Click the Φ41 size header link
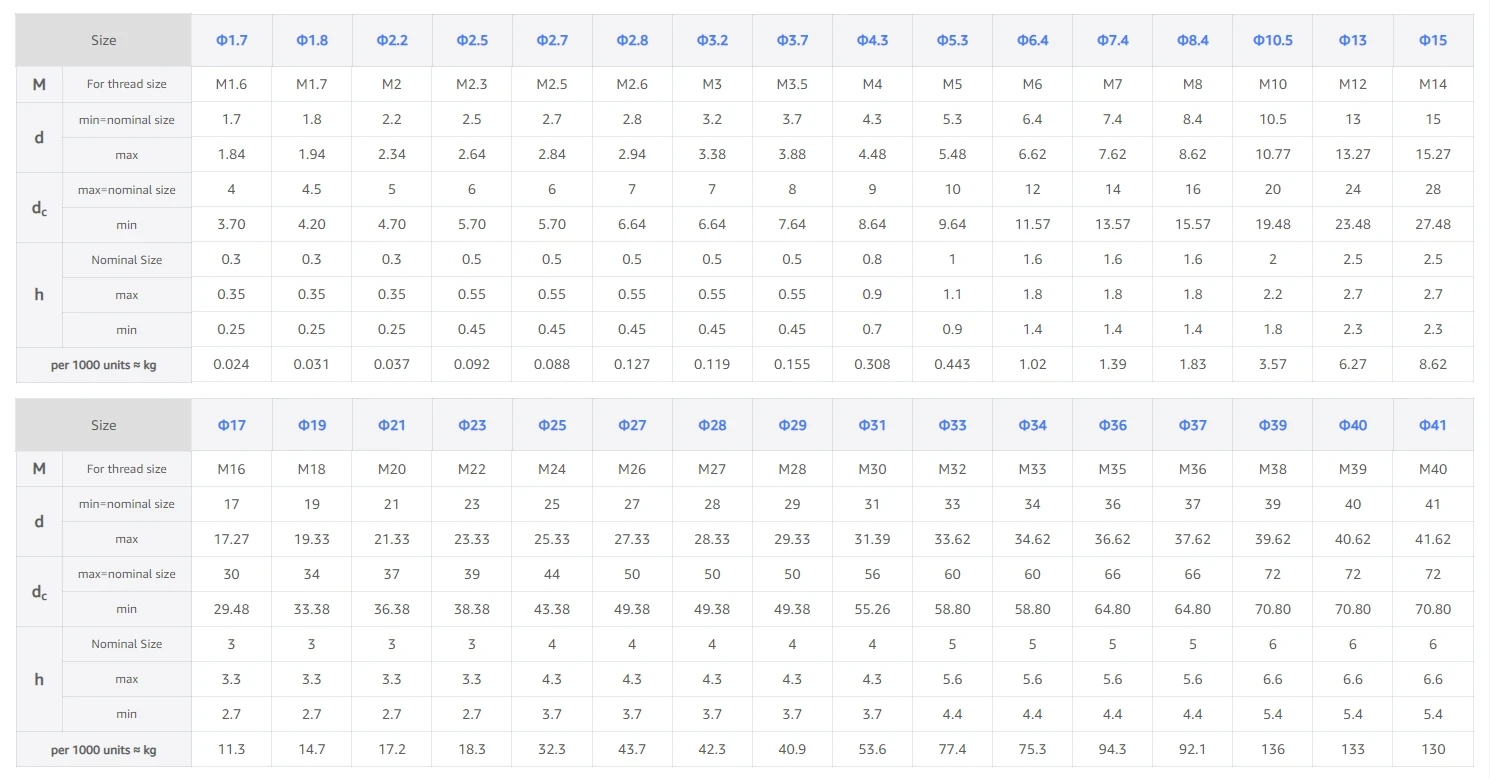The image size is (1490, 779). 1433,425
